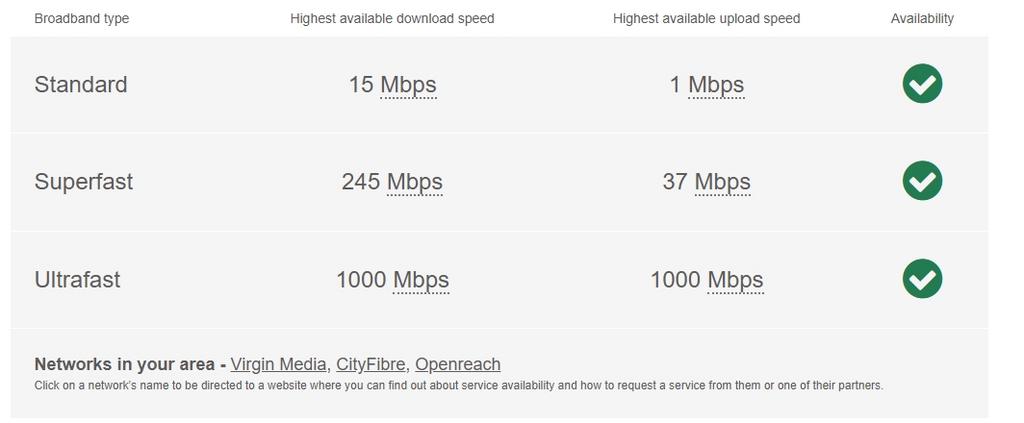Screen dimensions: 1024x423
Task: Click Mbps abbreviation next to 37
Action: pyautogui.click(x=722, y=182)
